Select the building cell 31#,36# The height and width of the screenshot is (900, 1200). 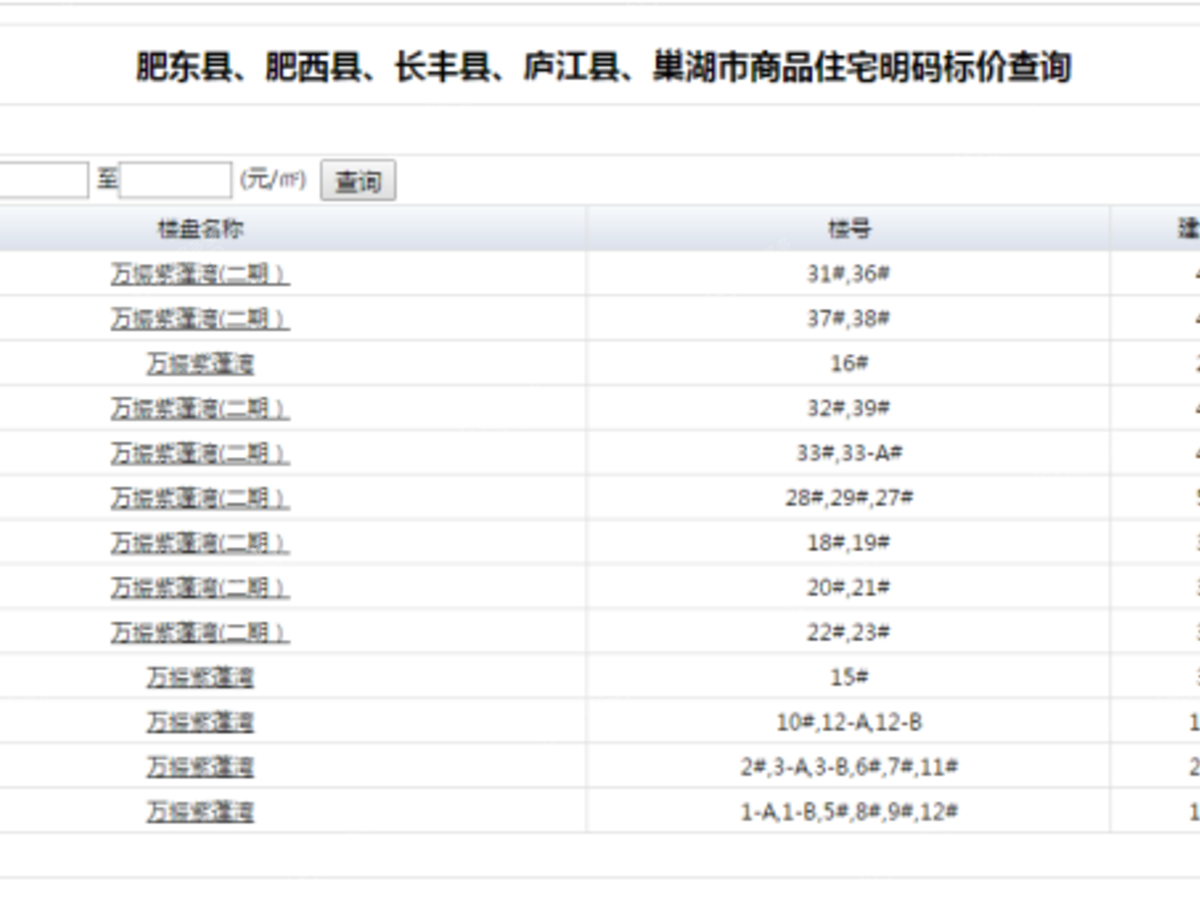click(x=849, y=274)
